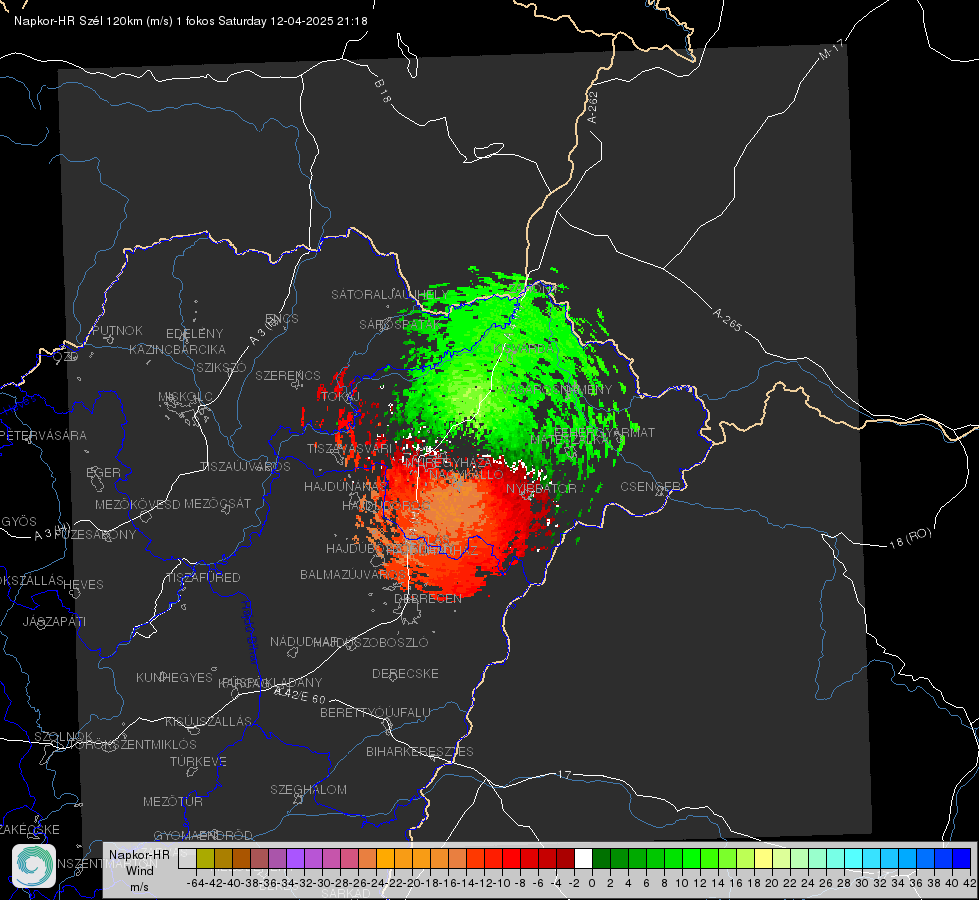
Task: Click the A-262 road label
Action: coord(592,107)
